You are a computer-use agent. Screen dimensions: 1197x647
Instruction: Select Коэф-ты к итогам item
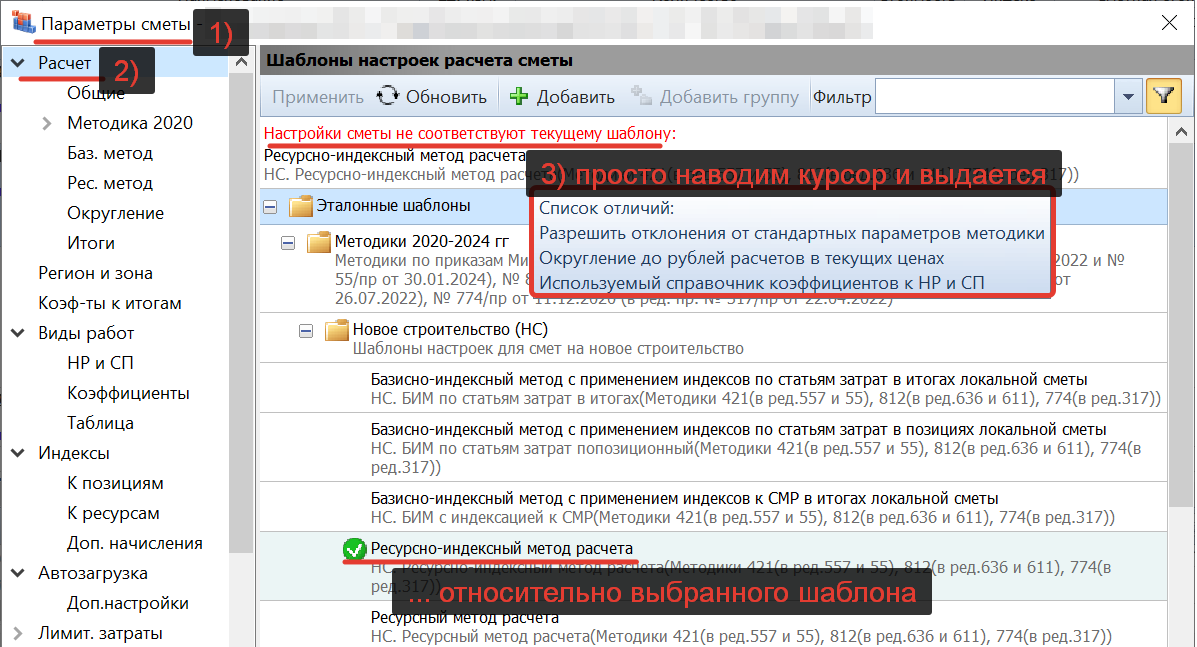(110, 303)
